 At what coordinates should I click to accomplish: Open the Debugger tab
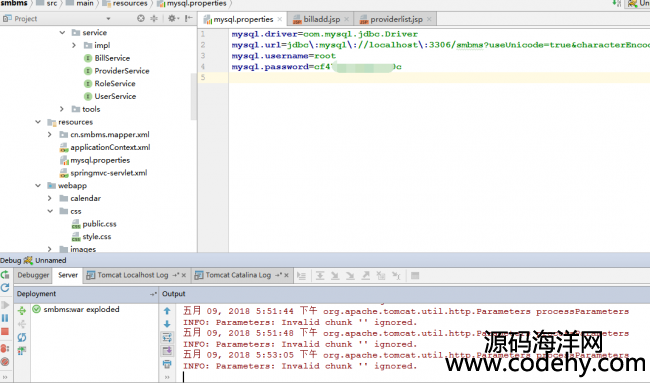[x=33, y=275]
